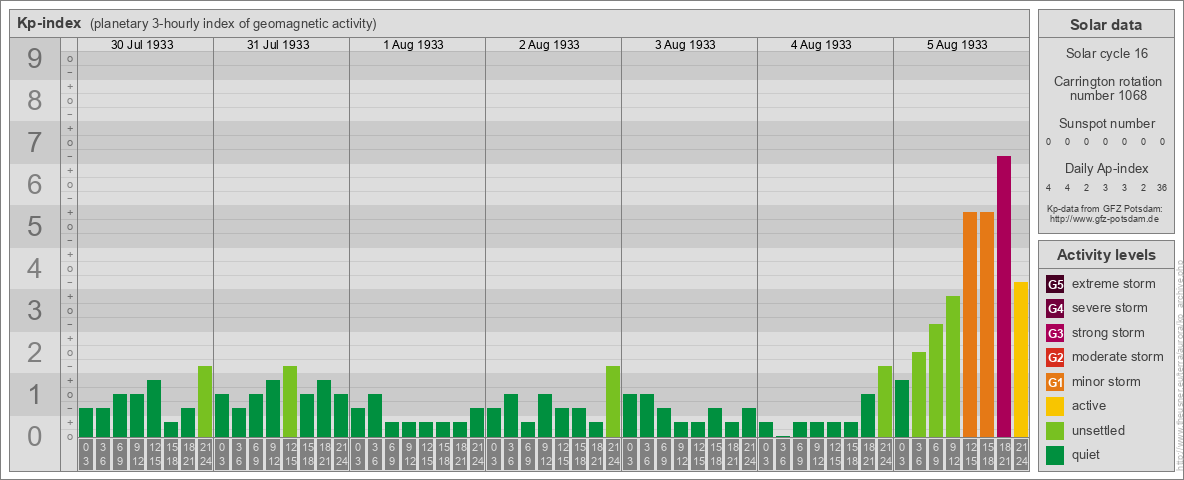The height and width of the screenshot is (480, 1184).
Task: Click the Kp axis label 3
Action: (34, 310)
